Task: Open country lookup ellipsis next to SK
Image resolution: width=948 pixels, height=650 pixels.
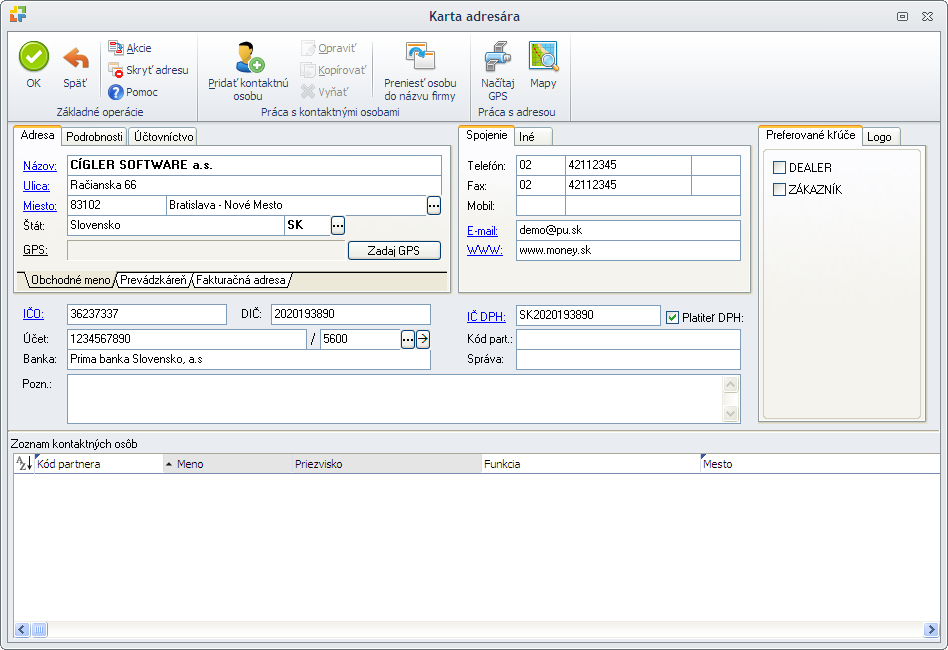Action: coord(338,226)
